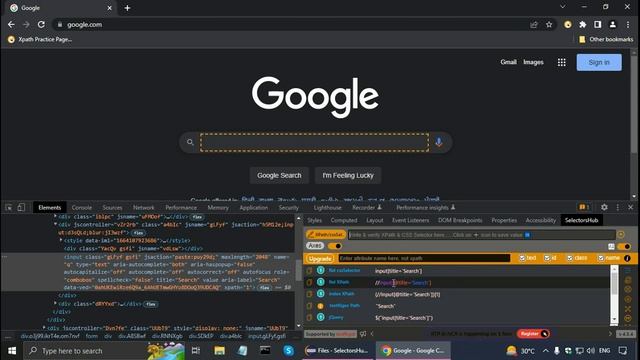Toggle the Axes switch in SelectorsHub

[x=335, y=246]
